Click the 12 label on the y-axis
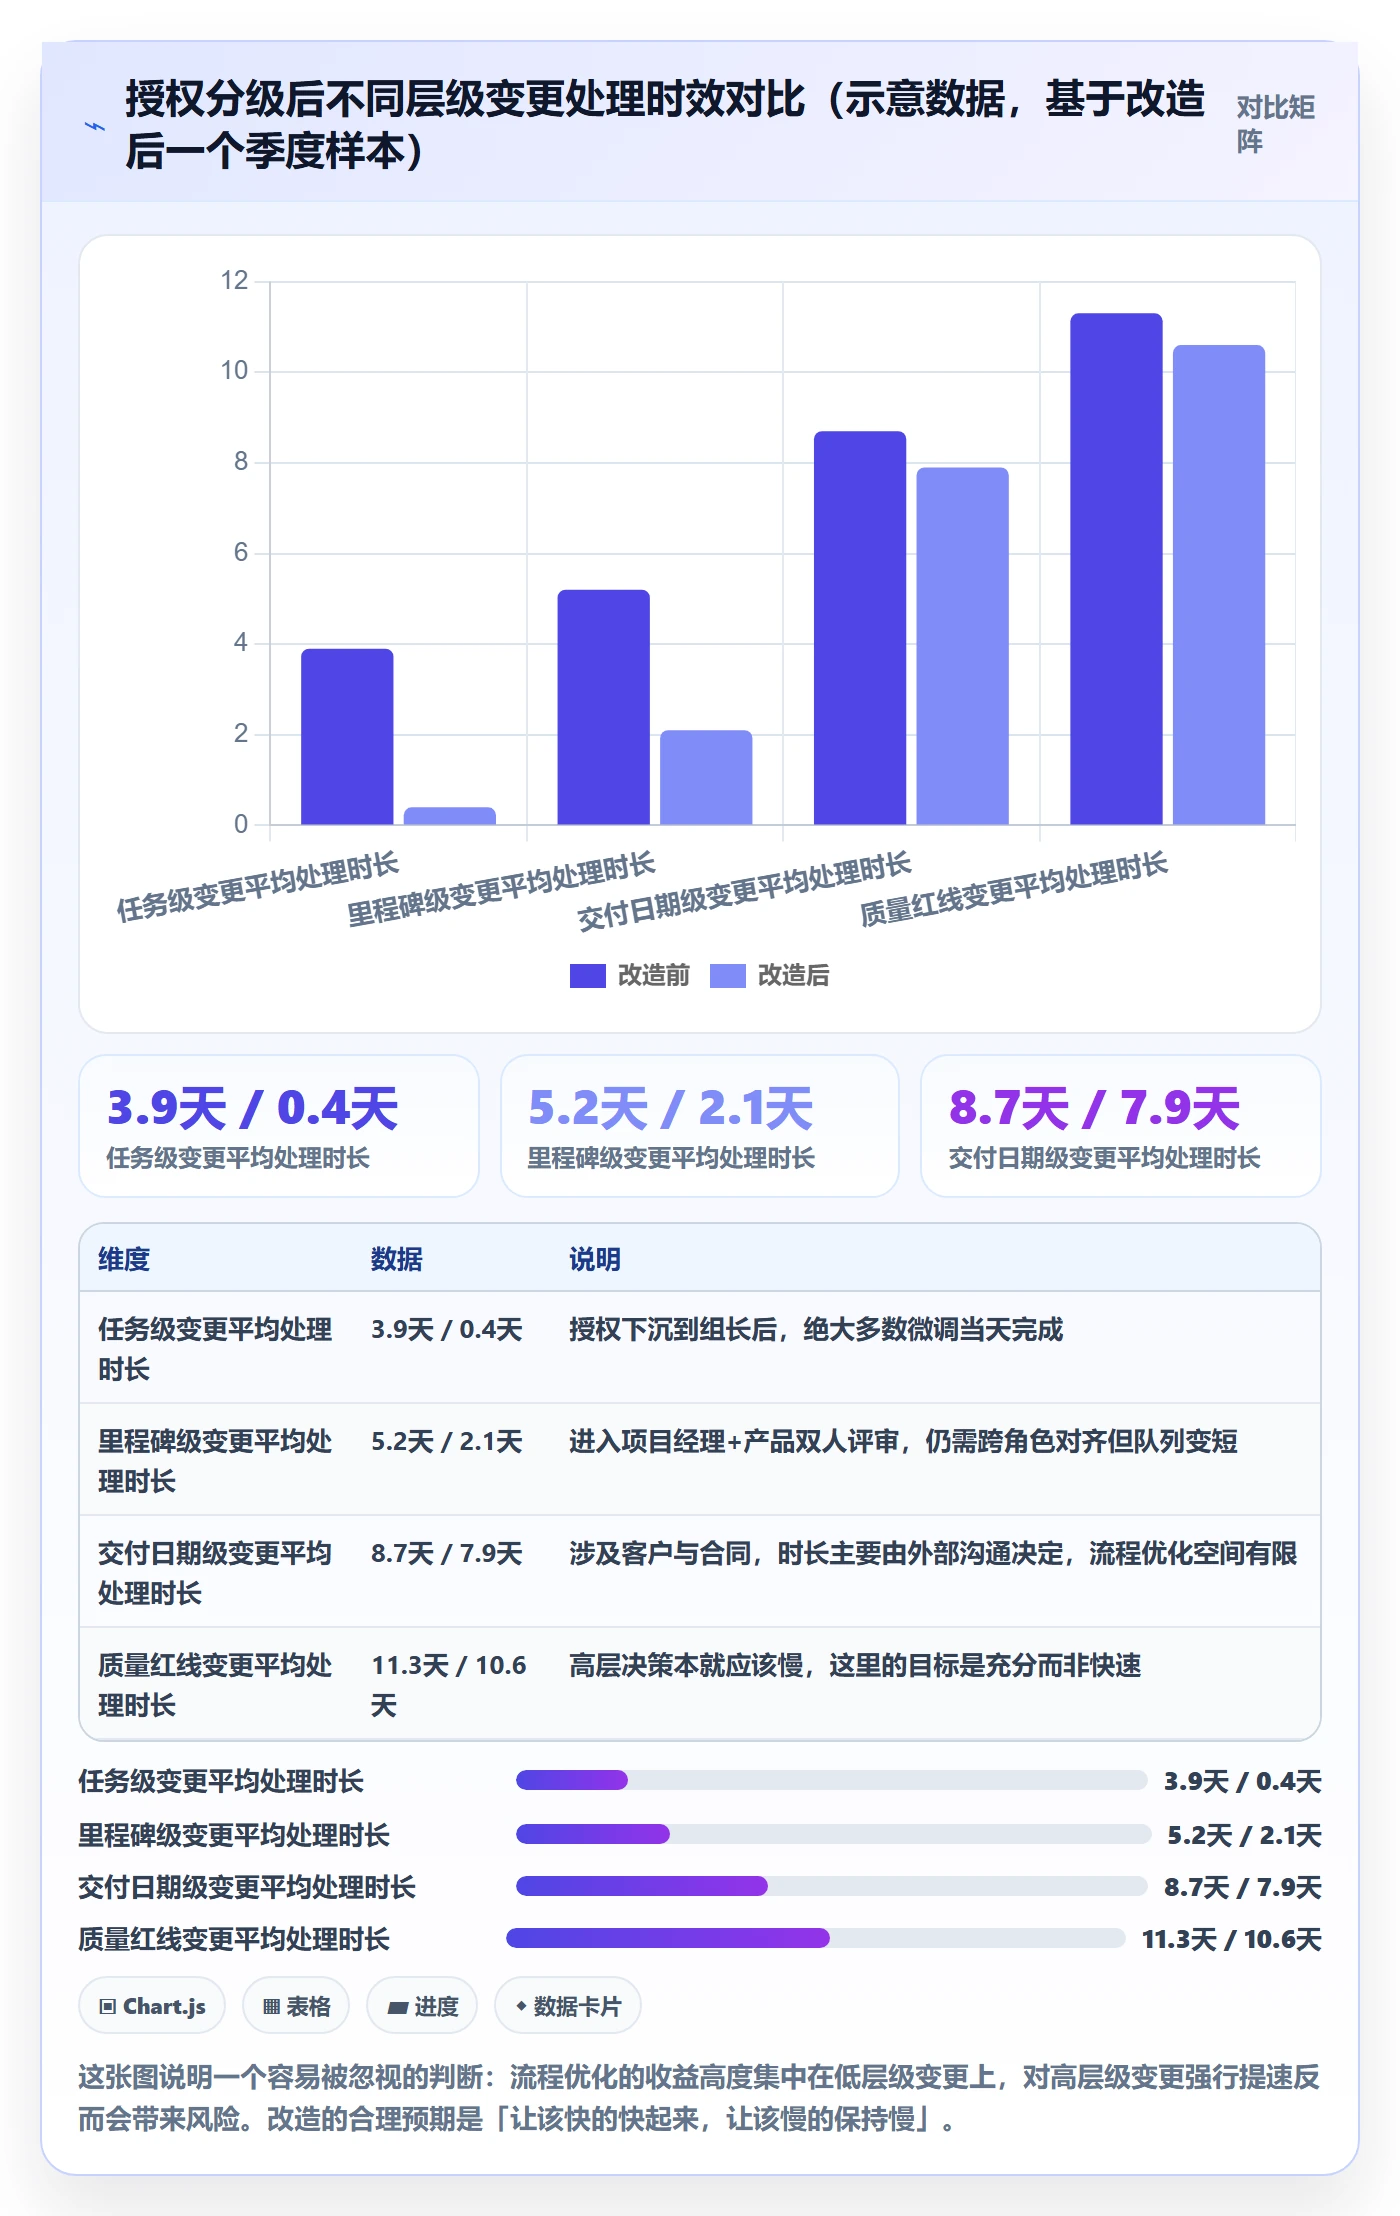Viewport: 1400px width, 2216px height. coord(234,280)
